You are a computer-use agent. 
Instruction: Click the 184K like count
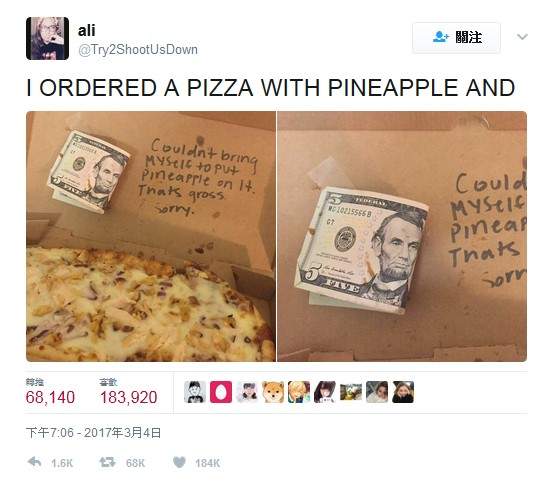click(x=208, y=463)
